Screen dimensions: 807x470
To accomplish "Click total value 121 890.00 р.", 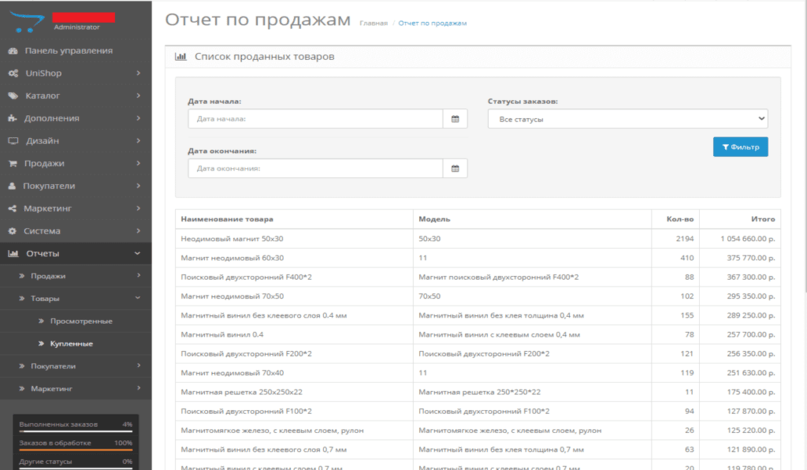I will (751, 449).
